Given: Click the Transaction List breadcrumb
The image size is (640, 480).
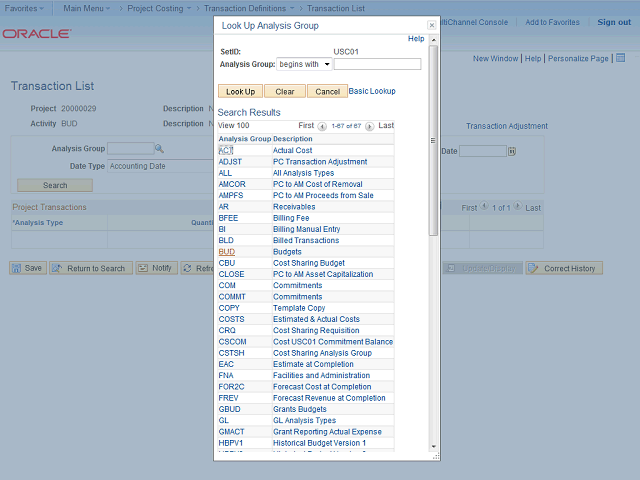Looking at the screenshot, I should (336, 8).
